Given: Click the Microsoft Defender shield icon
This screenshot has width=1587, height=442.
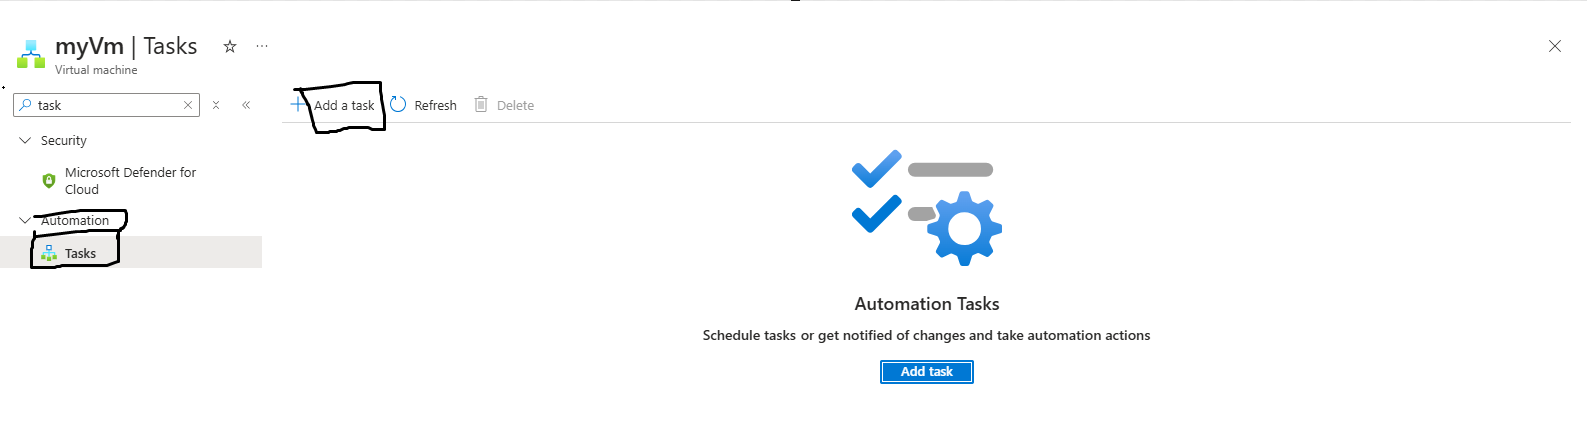Looking at the screenshot, I should tap(48, 181).
